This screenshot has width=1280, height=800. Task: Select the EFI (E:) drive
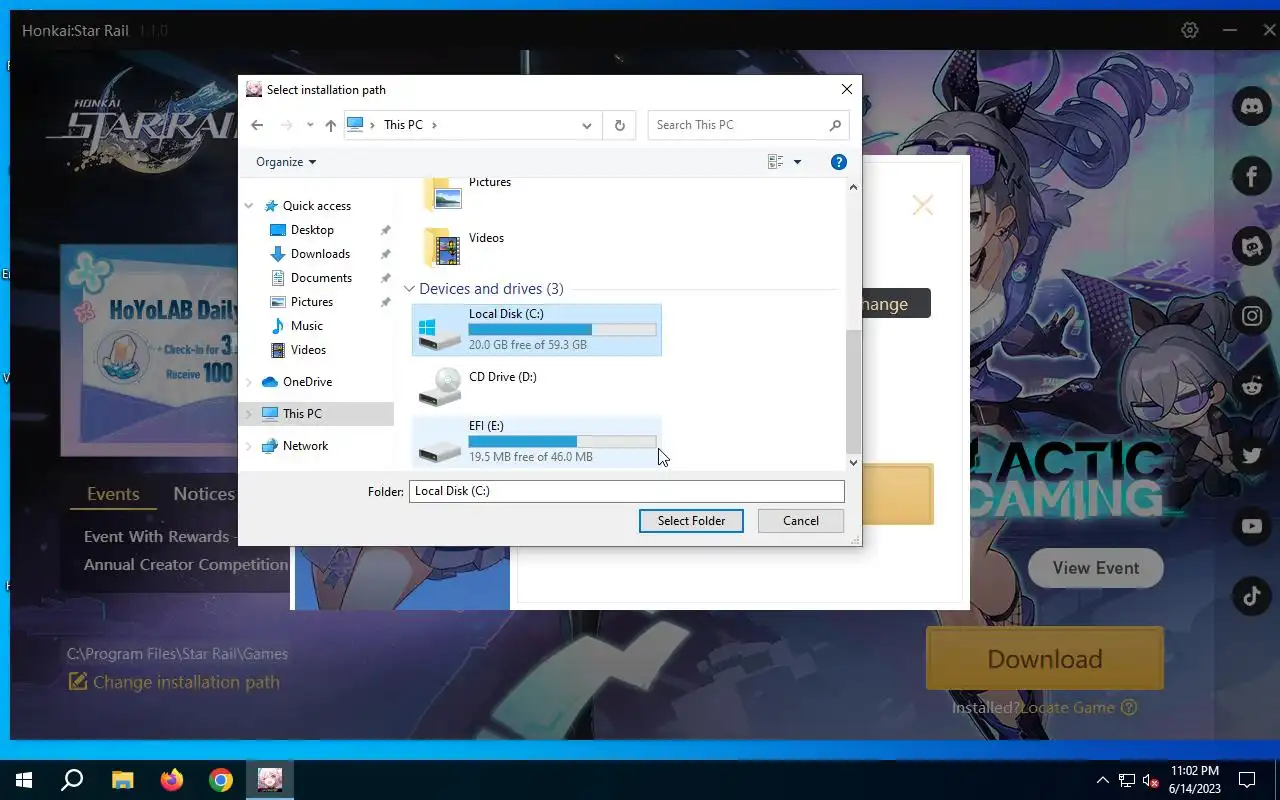[537, 441]
